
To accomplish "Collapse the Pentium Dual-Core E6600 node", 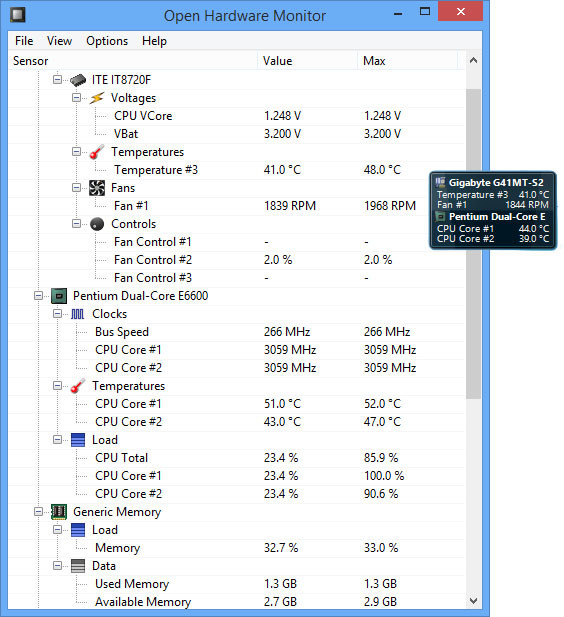I will click(39, 296).
